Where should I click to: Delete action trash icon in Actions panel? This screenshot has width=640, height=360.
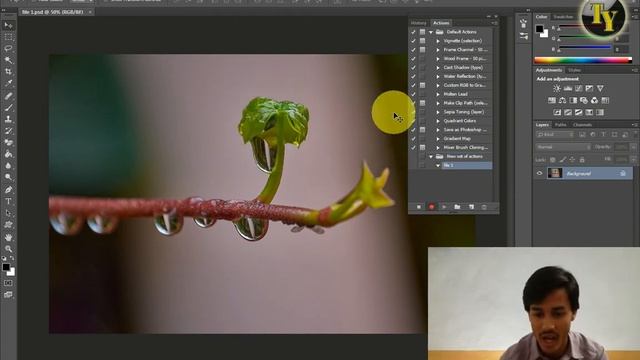484,207
